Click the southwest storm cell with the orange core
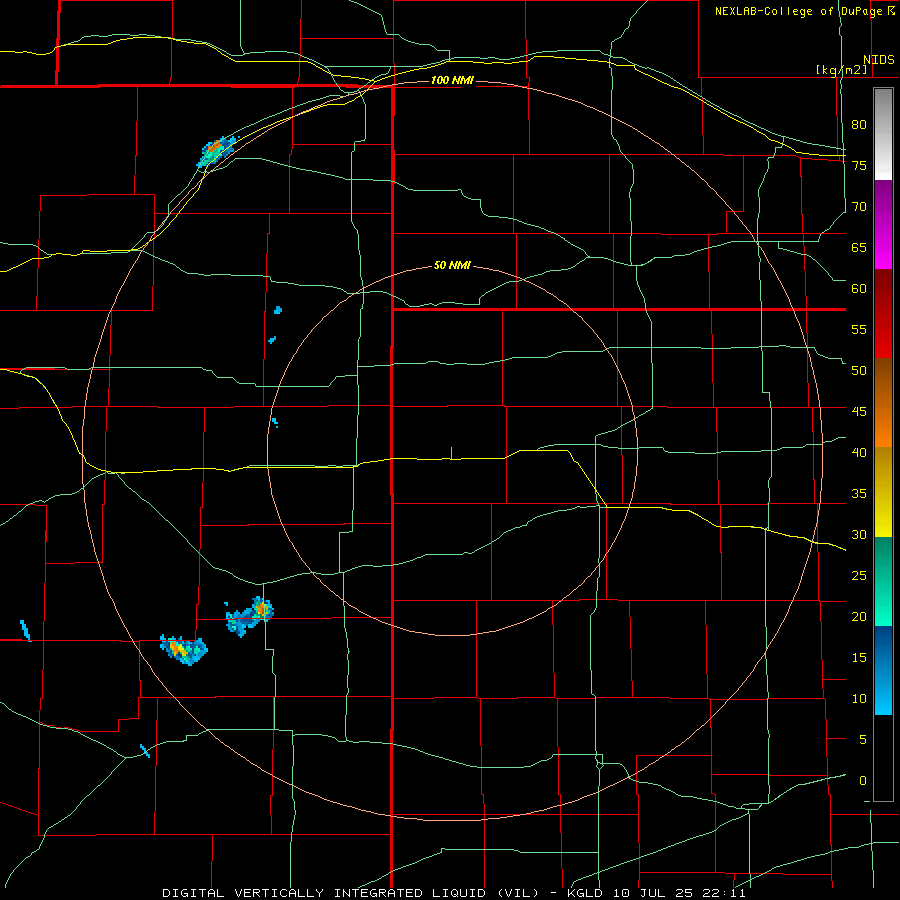Image resolution: width=900 pixels, height=900 pixels. 251,616
